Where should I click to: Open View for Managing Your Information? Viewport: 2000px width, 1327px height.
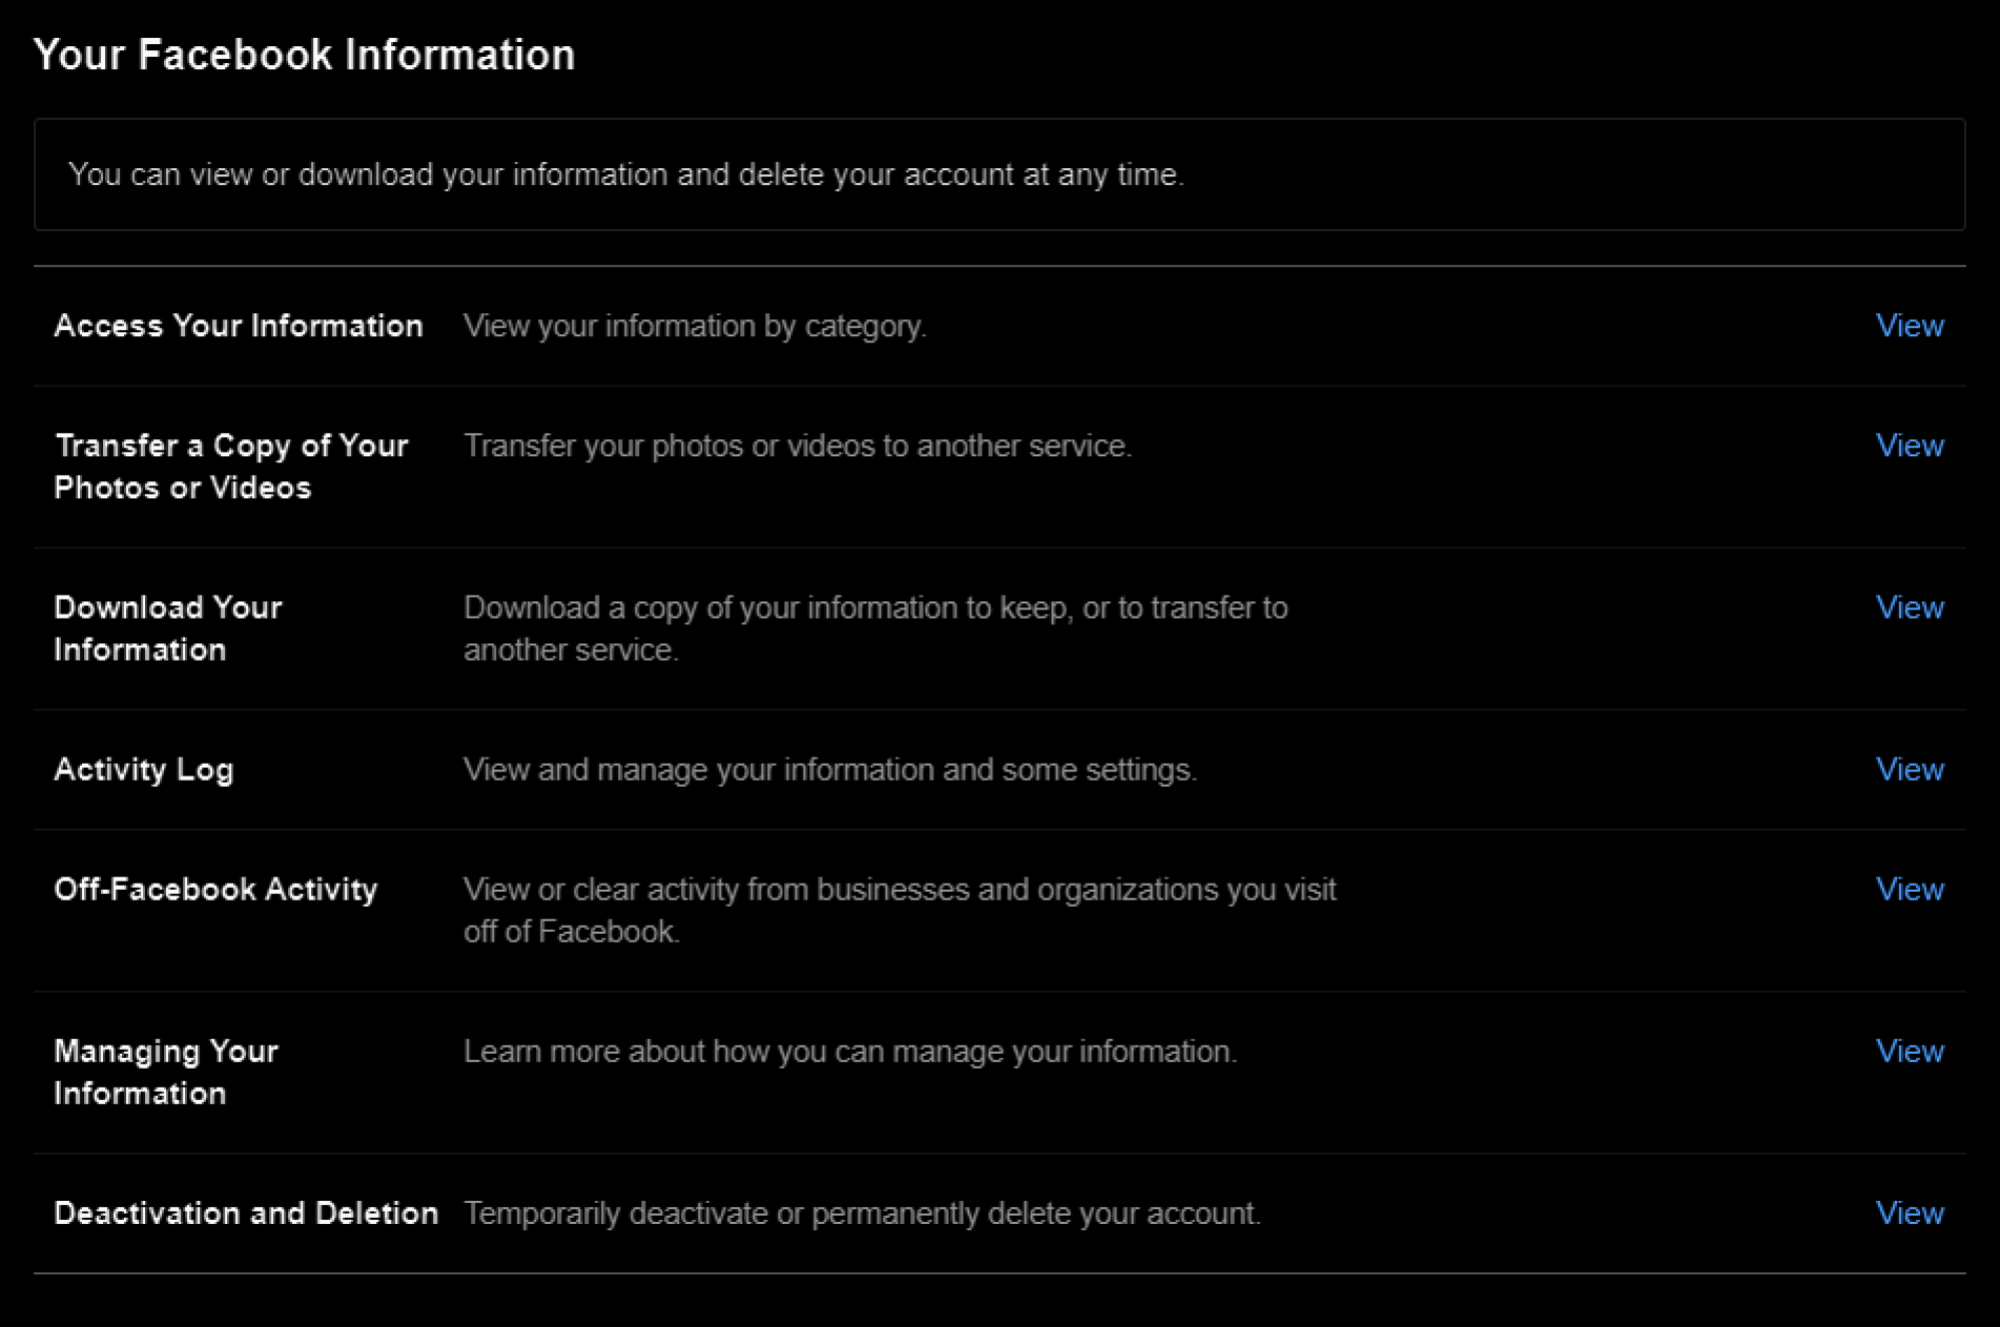coord(1909,1051)
